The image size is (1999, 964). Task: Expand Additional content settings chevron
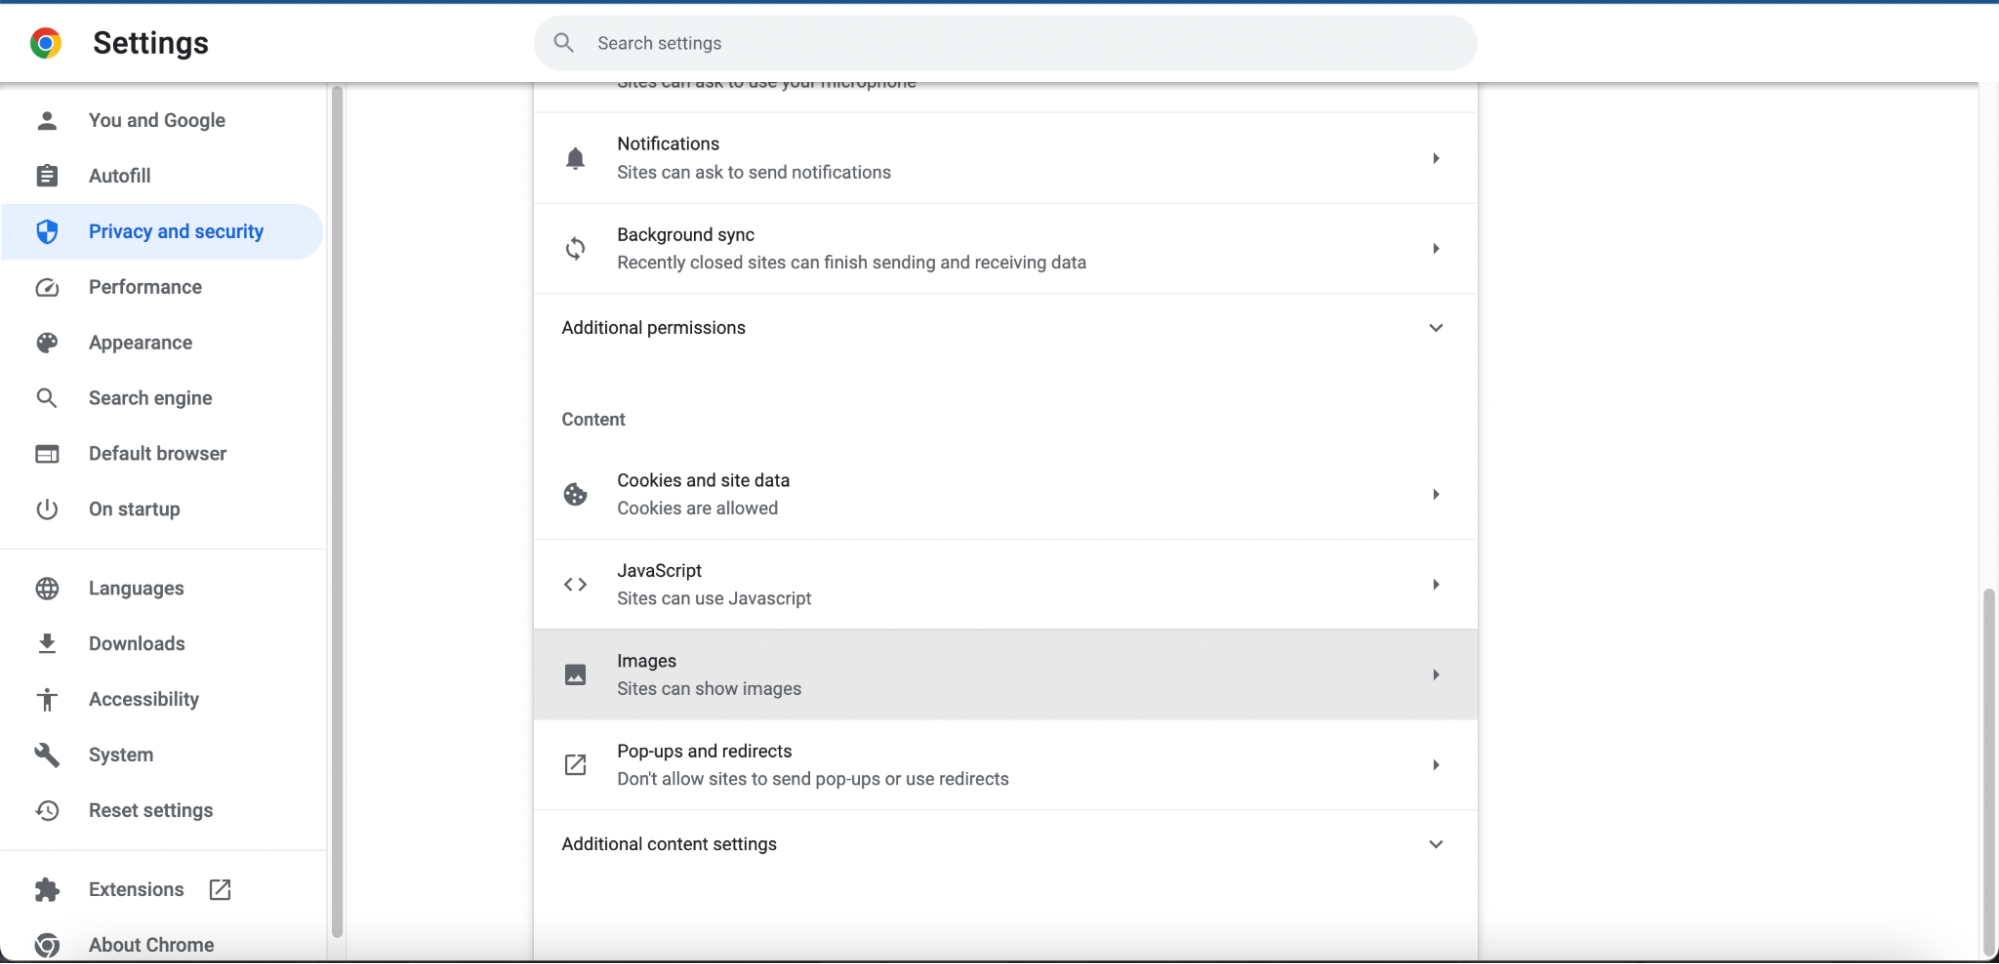click(1436, 844)
